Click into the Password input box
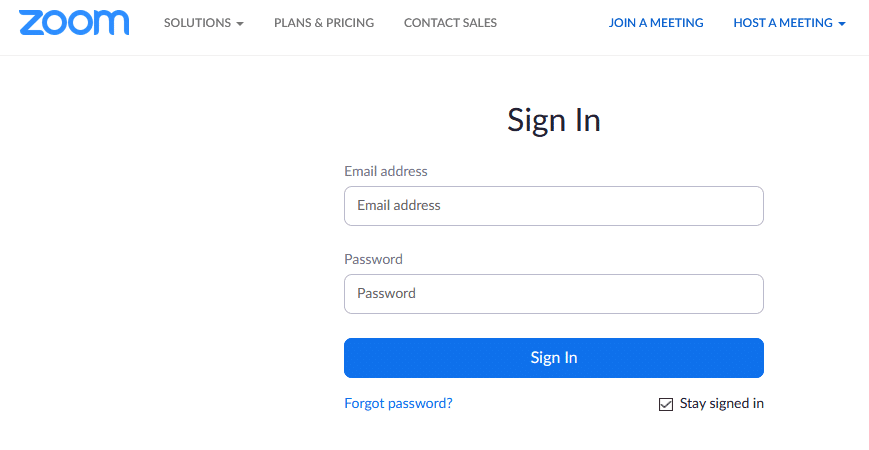Viewport: 869px width, 450px height. tap(554, 294)
